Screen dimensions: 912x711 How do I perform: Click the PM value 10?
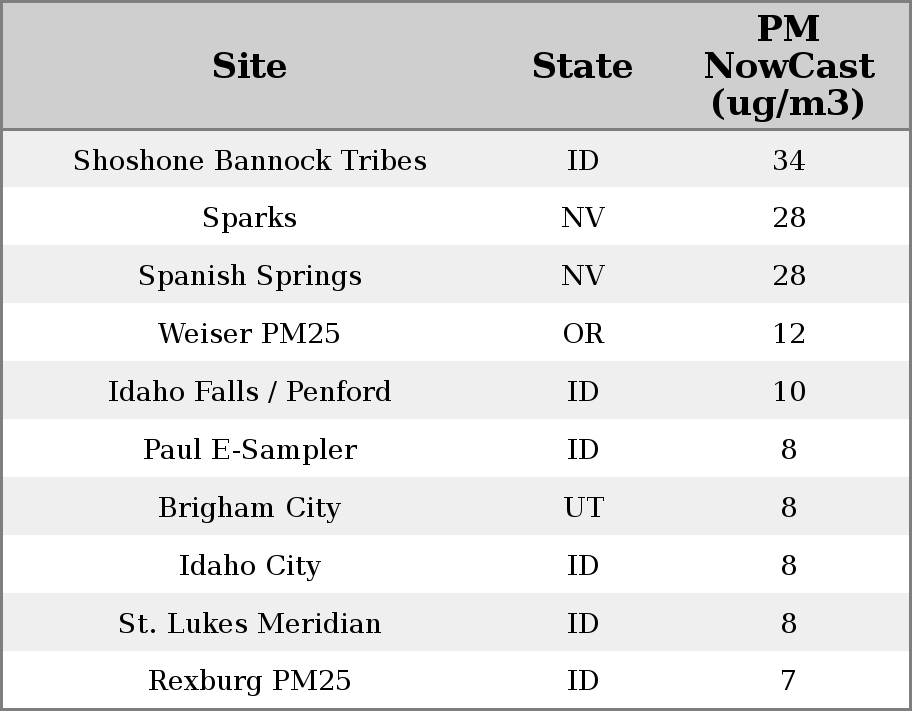click(788, 392)
